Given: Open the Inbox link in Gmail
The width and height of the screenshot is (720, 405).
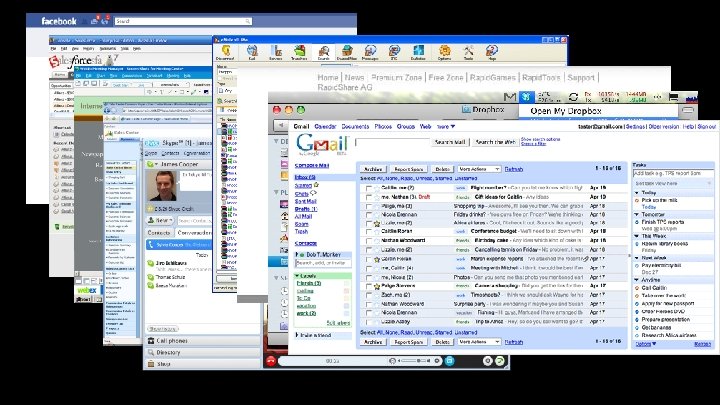Looking at the screenshot, I should 305,177.
